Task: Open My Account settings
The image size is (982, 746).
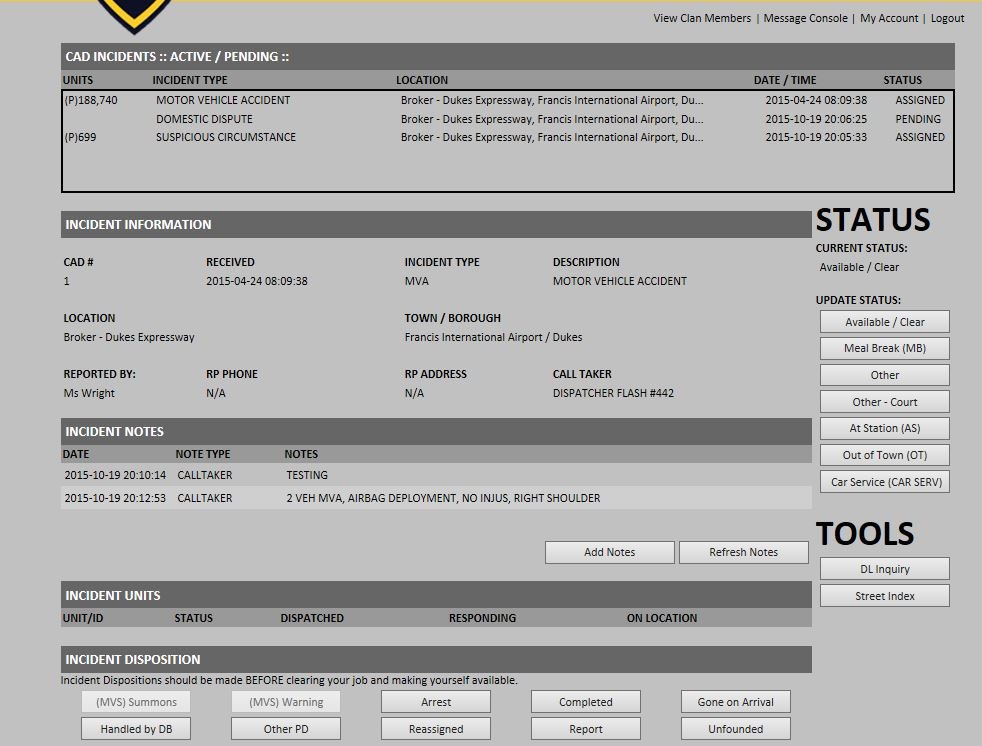Action: [x=888, y=18]
